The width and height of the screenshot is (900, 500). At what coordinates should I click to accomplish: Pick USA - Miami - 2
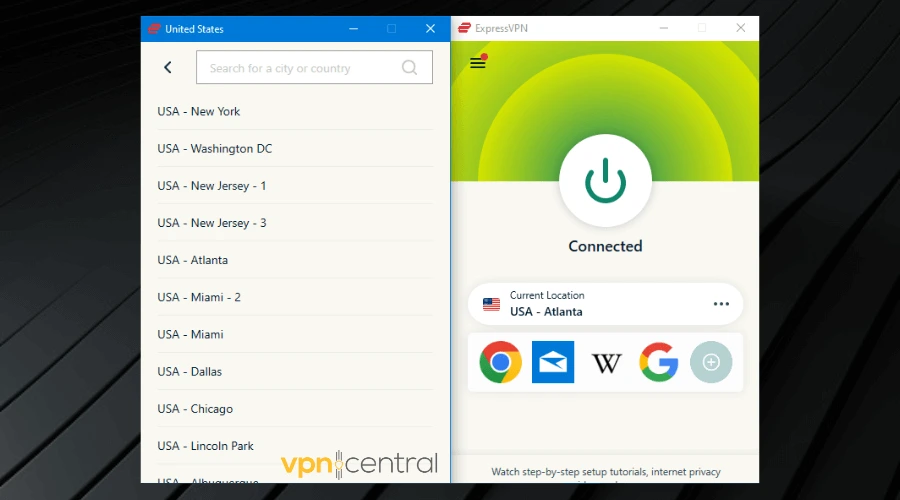click(295, 297)
